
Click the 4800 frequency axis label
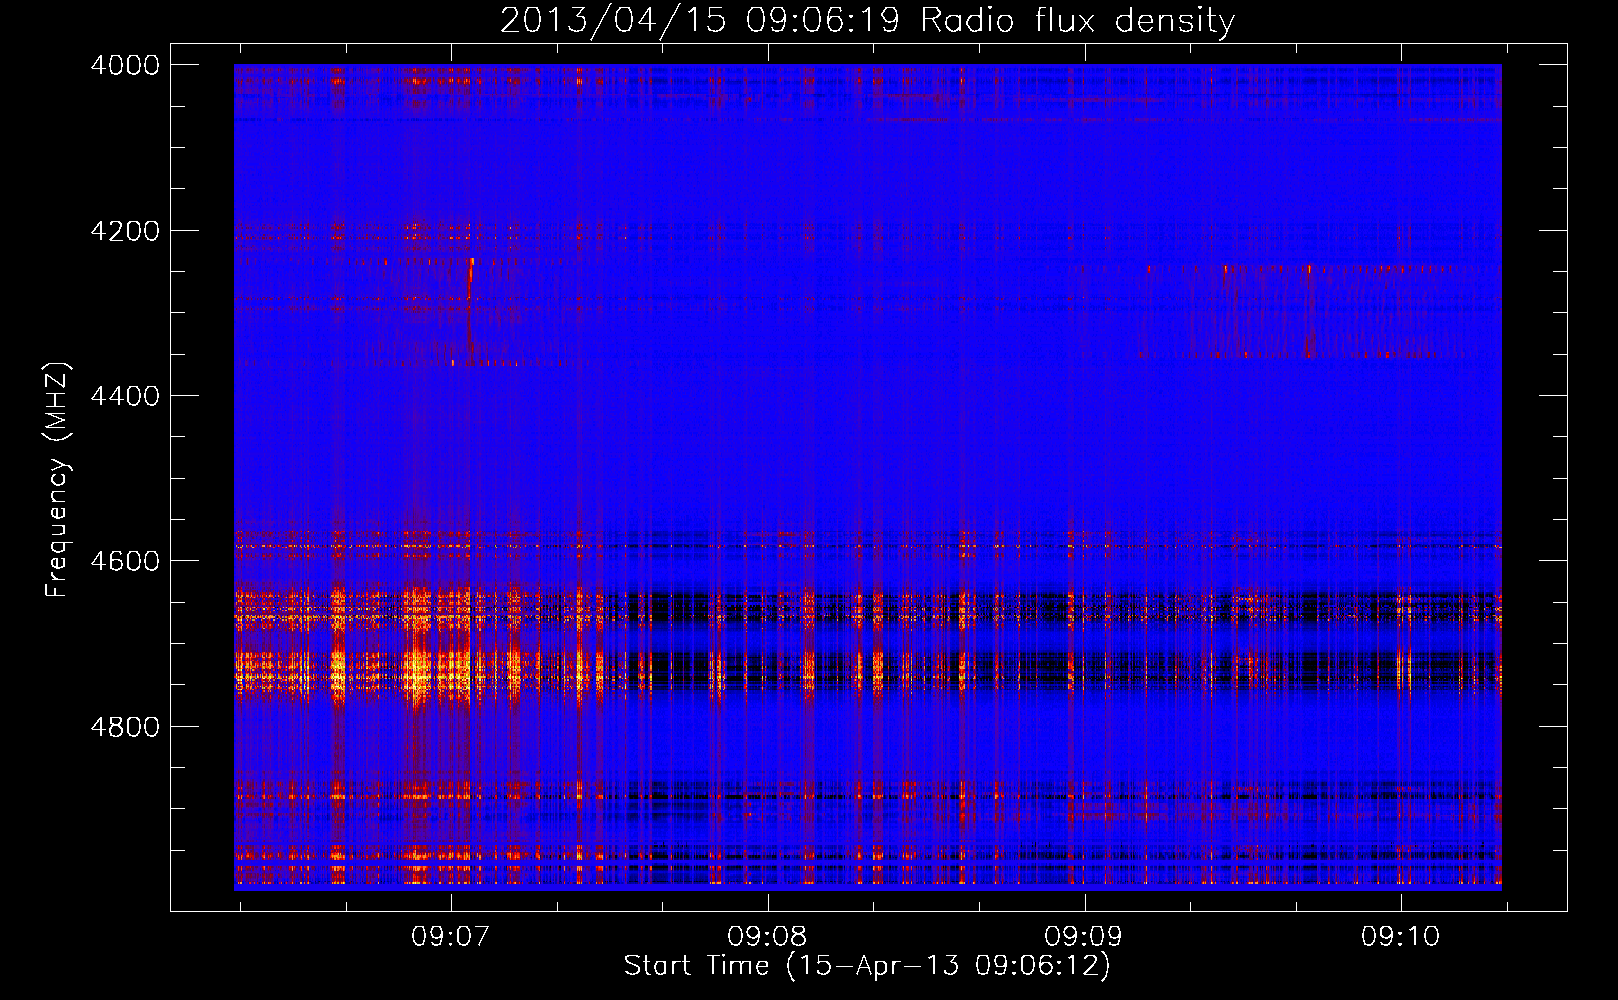click(x=125, y=726)
